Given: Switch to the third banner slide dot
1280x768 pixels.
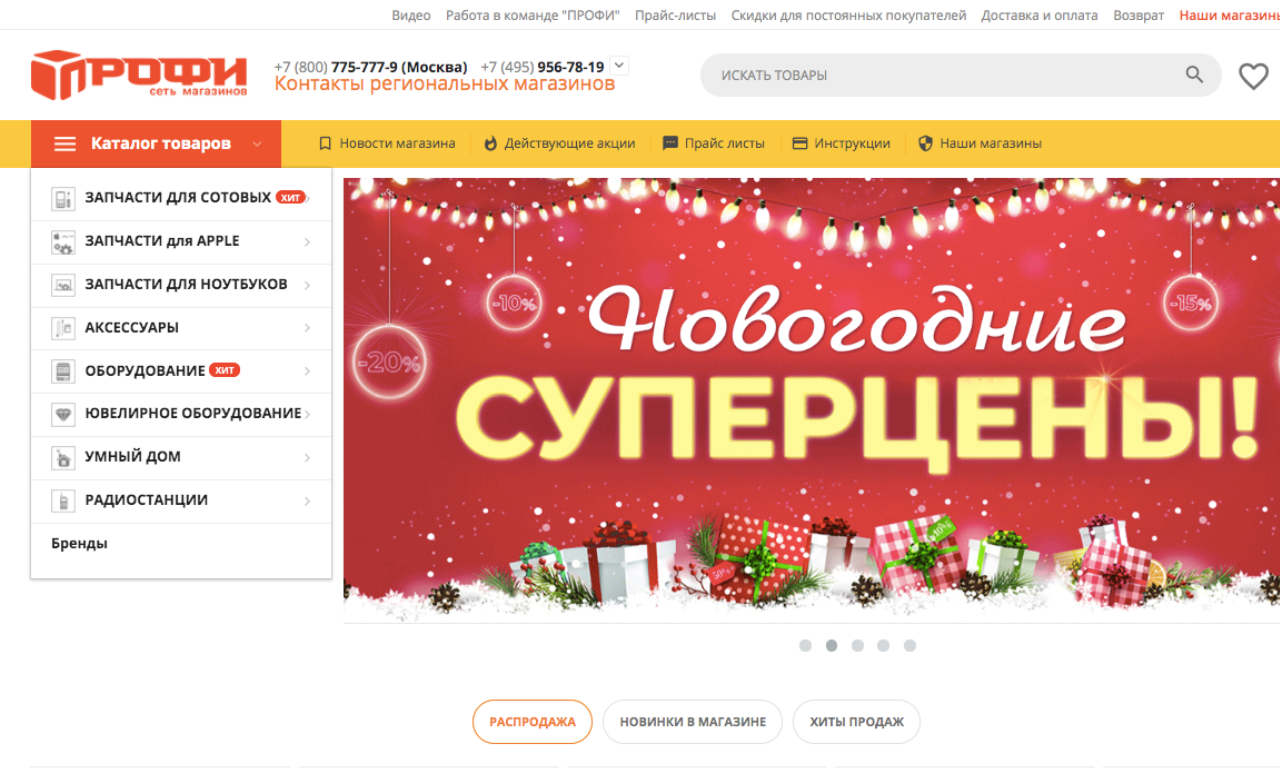Looking at the screenshot, I should click(x=857, y=646).
